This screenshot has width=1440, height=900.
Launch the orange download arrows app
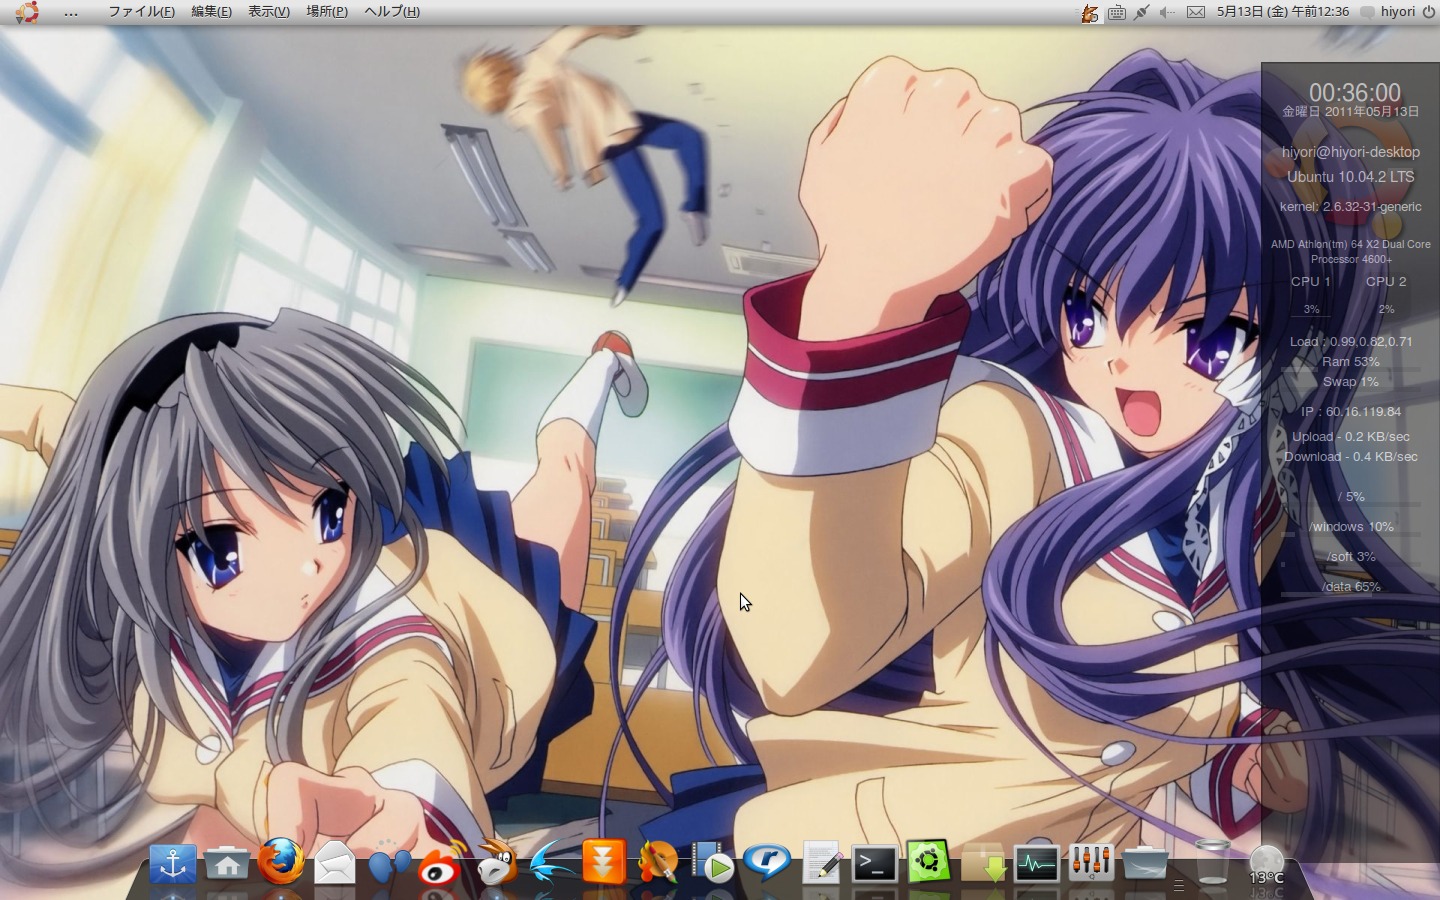pyautogui.click(x=604, y=862)
